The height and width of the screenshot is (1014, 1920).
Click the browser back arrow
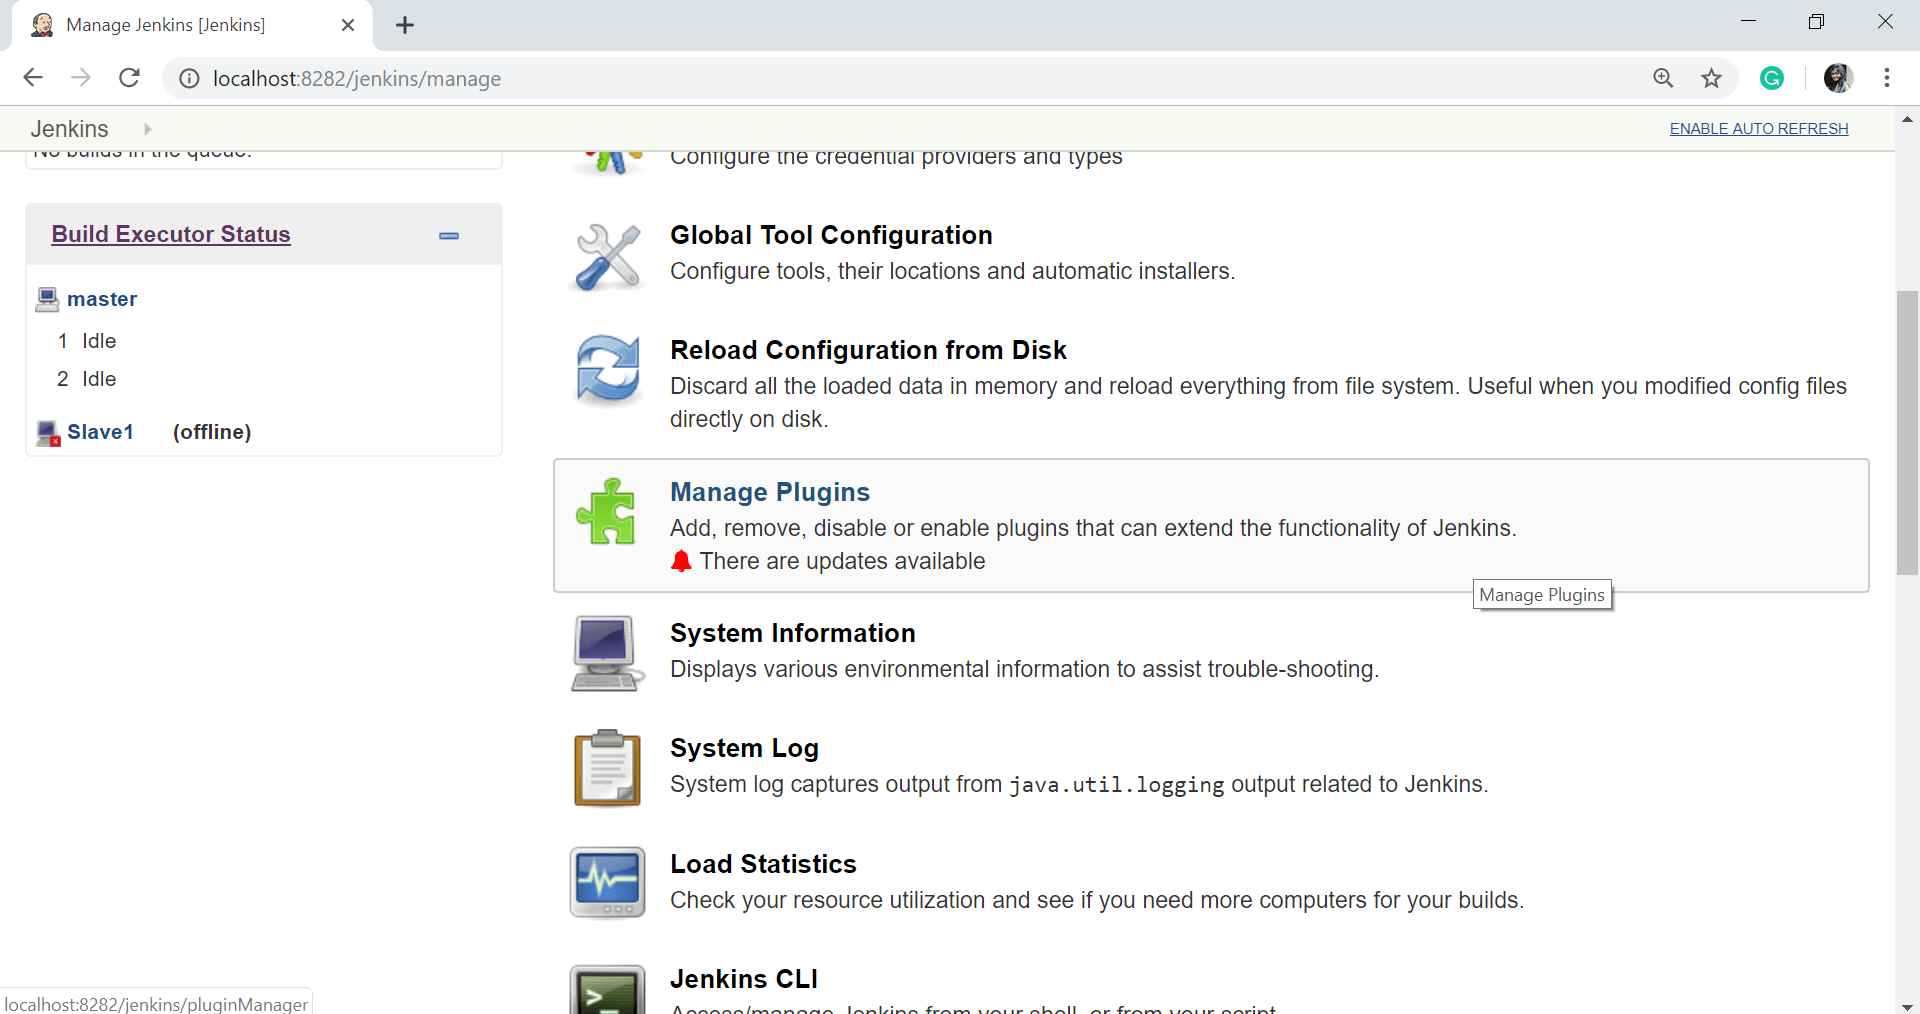[33, 78]
